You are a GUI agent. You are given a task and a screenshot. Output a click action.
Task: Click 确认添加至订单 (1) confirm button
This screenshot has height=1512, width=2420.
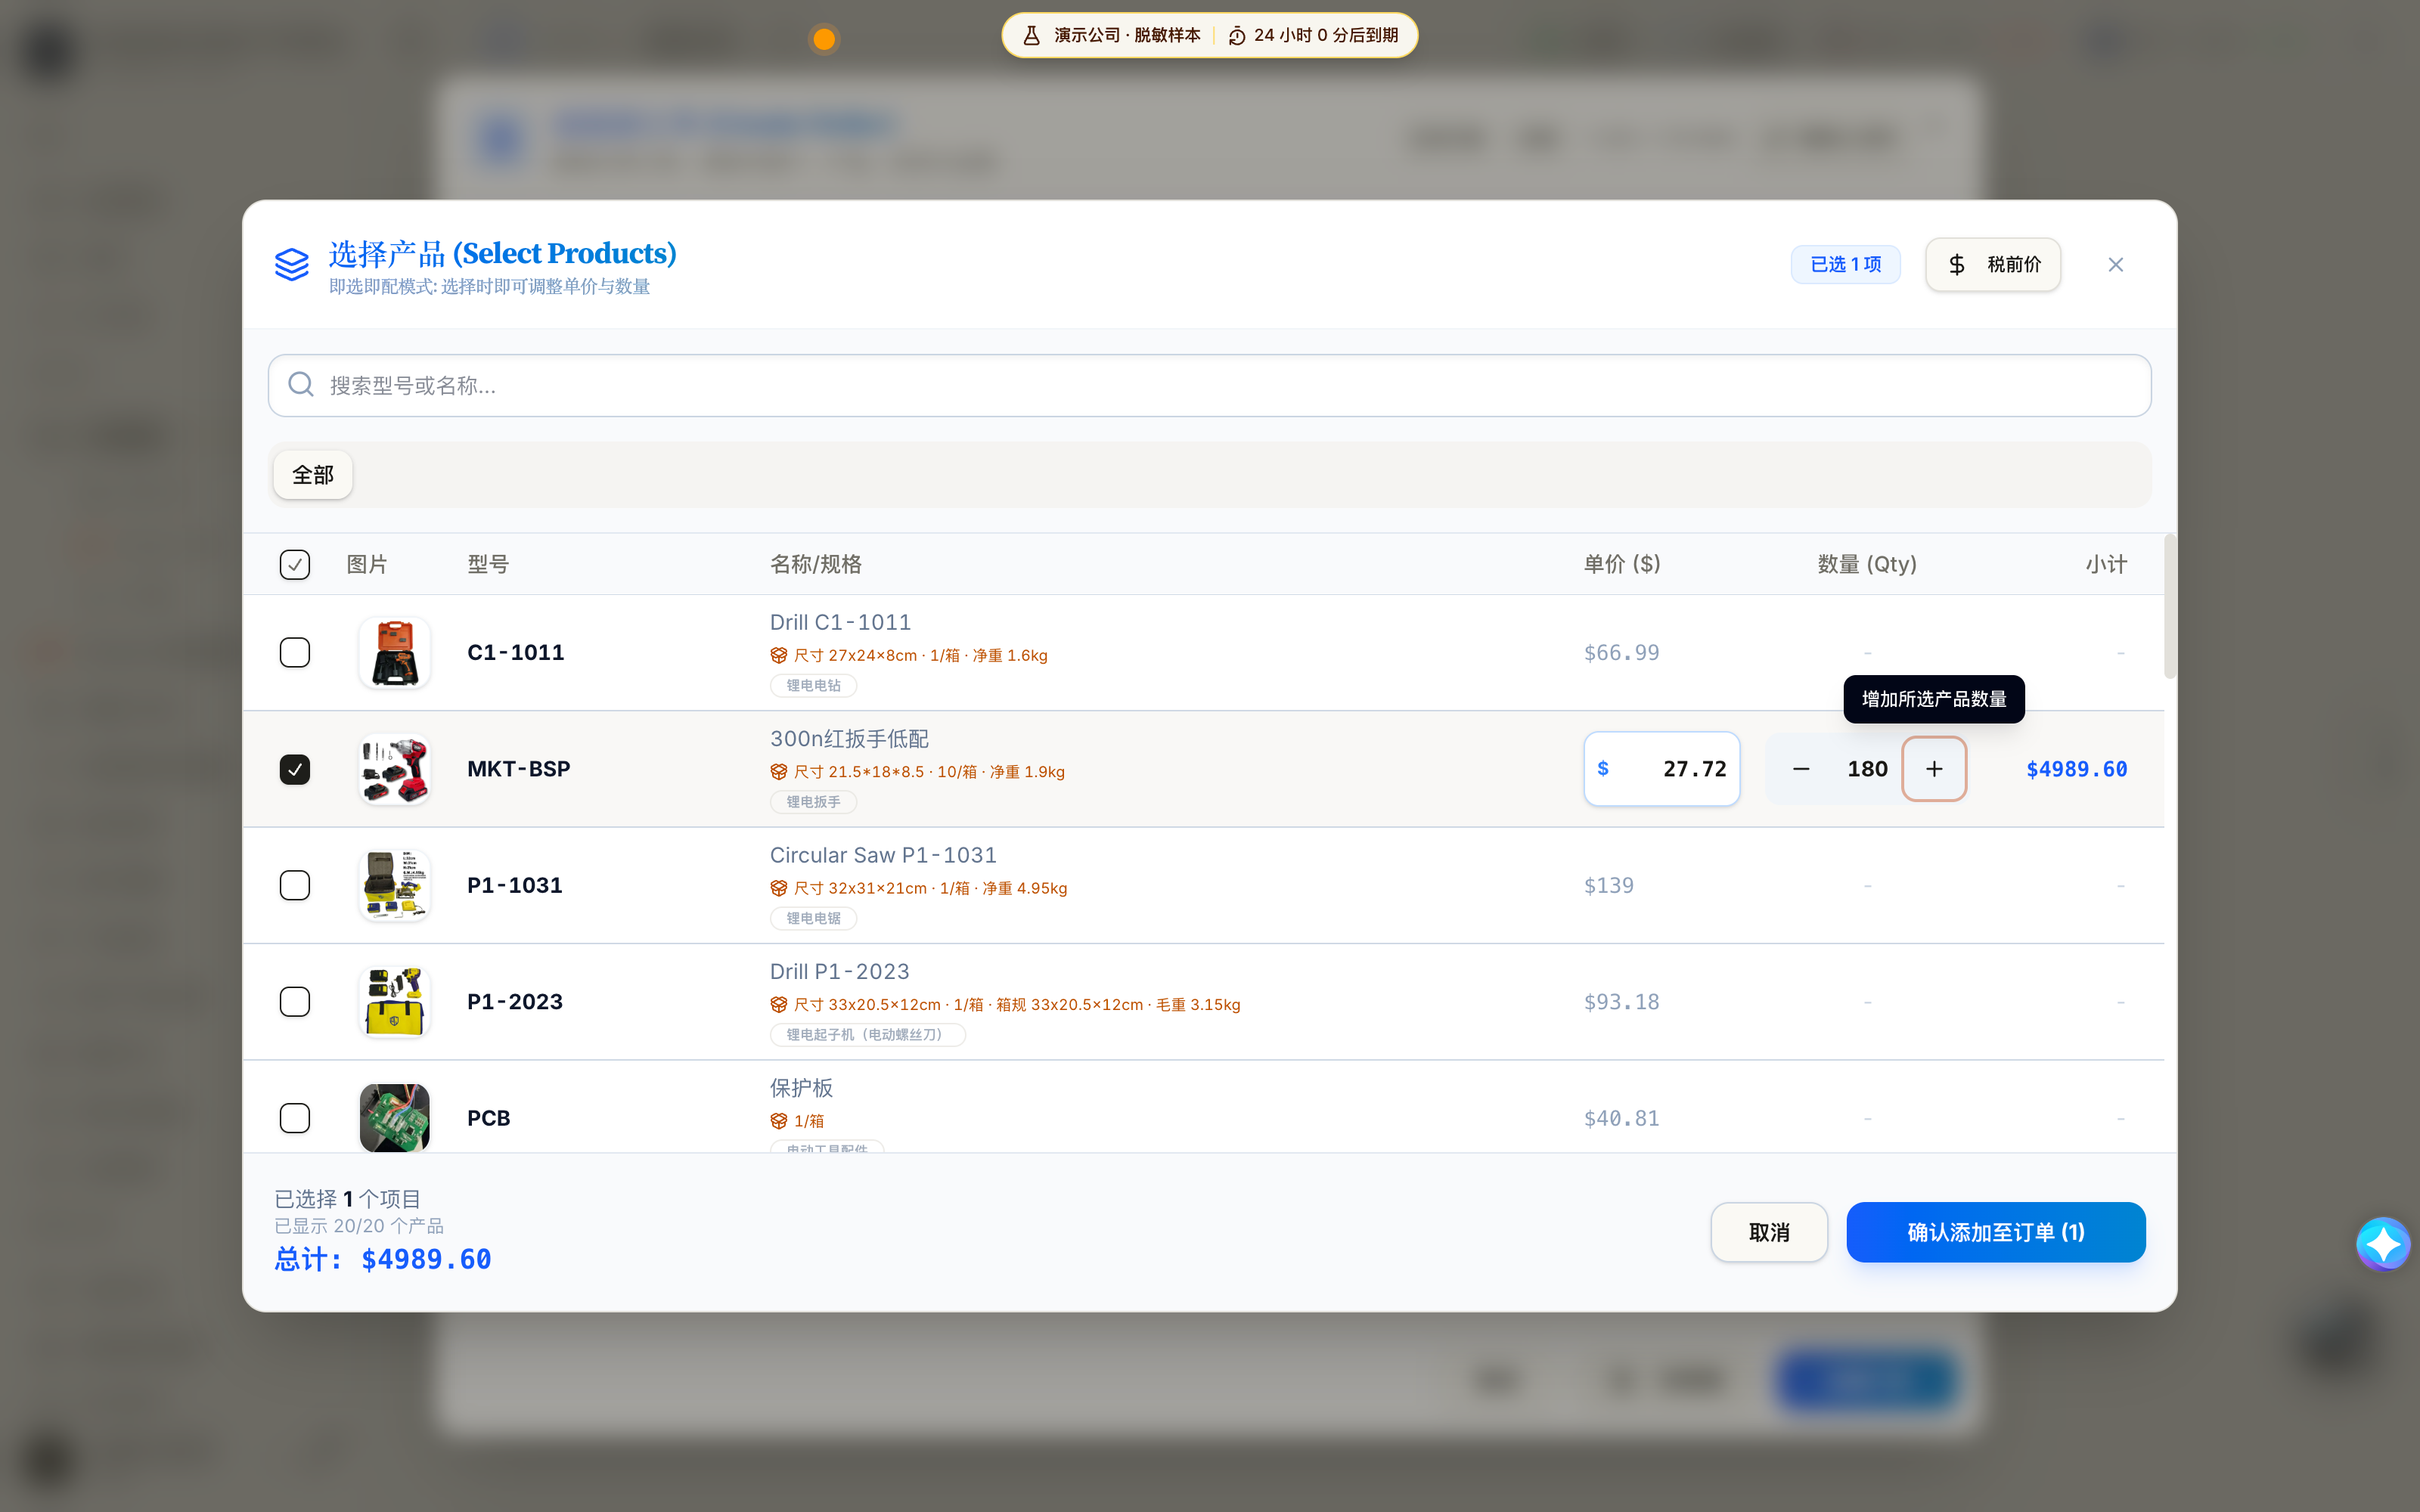1995,1232
